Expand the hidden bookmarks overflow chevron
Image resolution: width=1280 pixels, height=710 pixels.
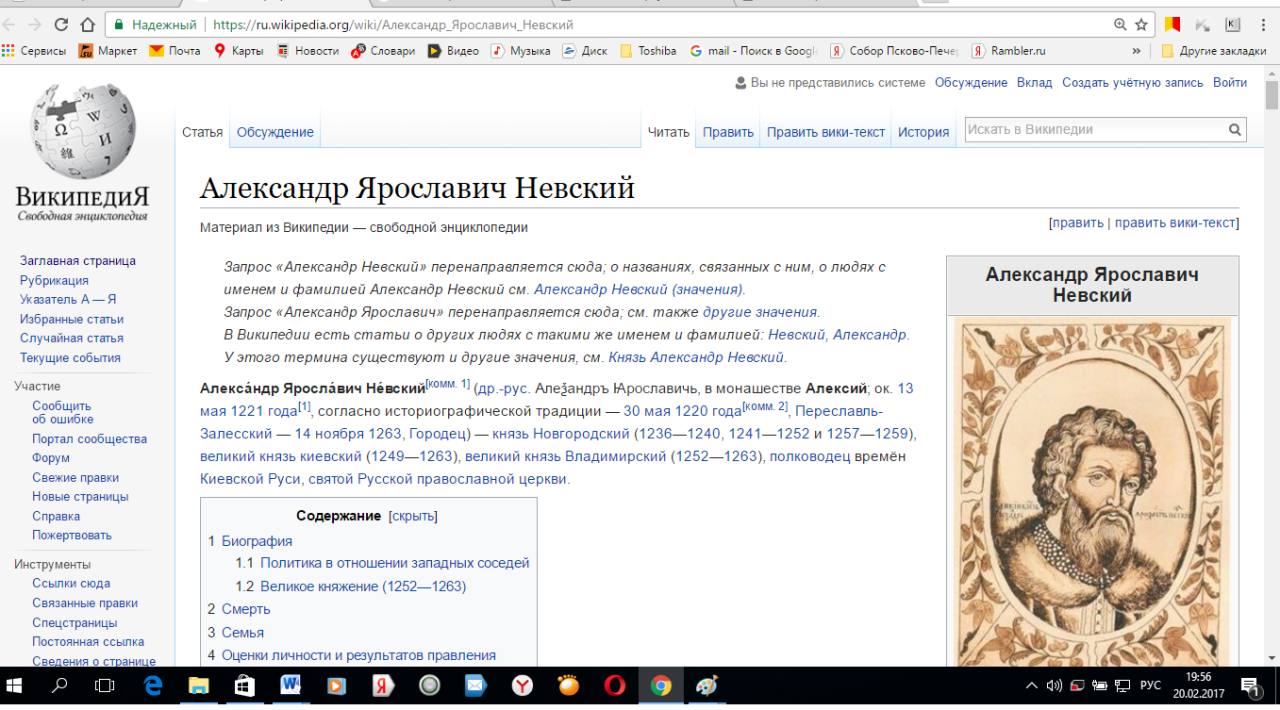1136,51
